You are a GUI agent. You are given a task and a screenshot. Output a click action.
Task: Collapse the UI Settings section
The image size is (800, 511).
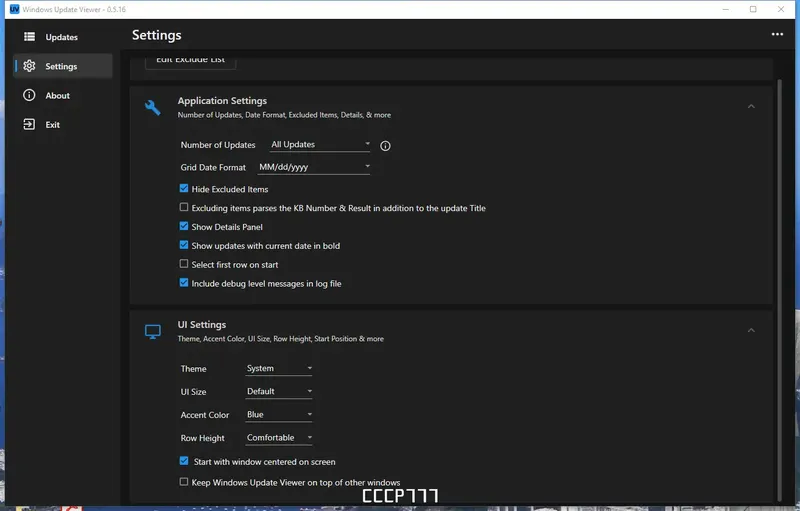coord(751,331)
